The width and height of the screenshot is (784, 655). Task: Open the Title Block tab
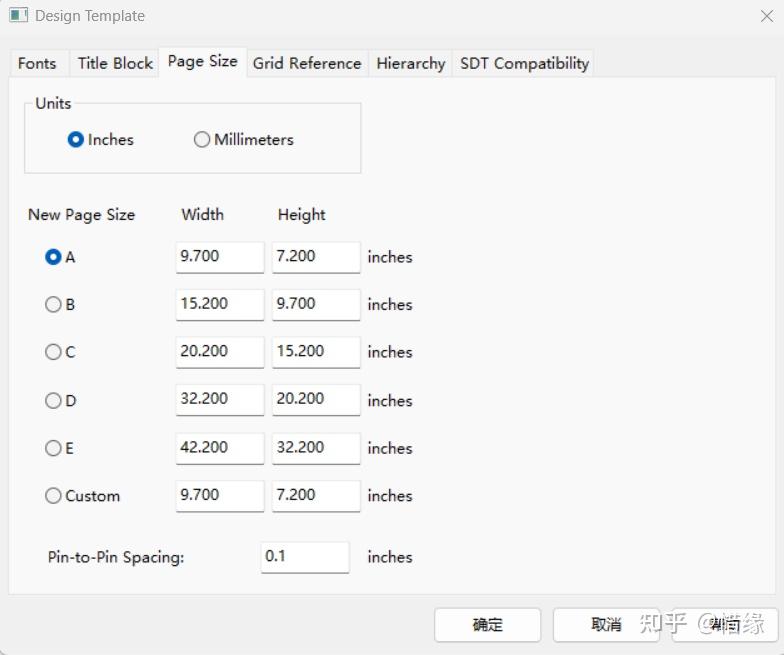(115, 63)
